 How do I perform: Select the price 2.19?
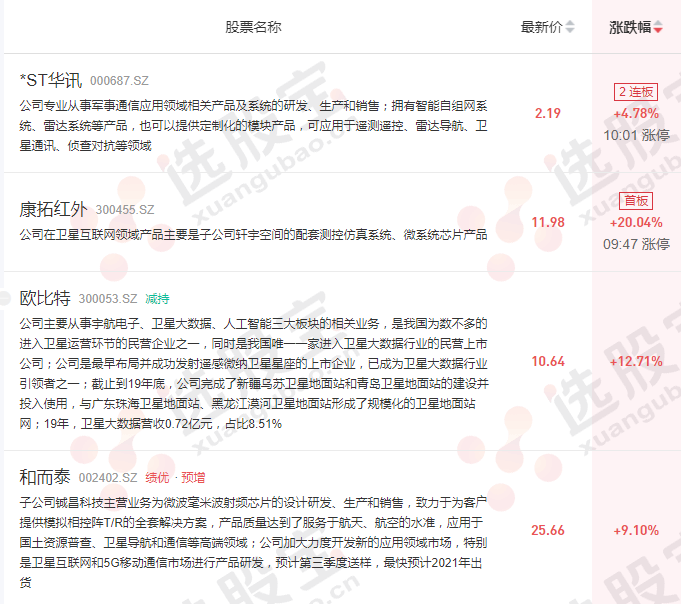548,113
